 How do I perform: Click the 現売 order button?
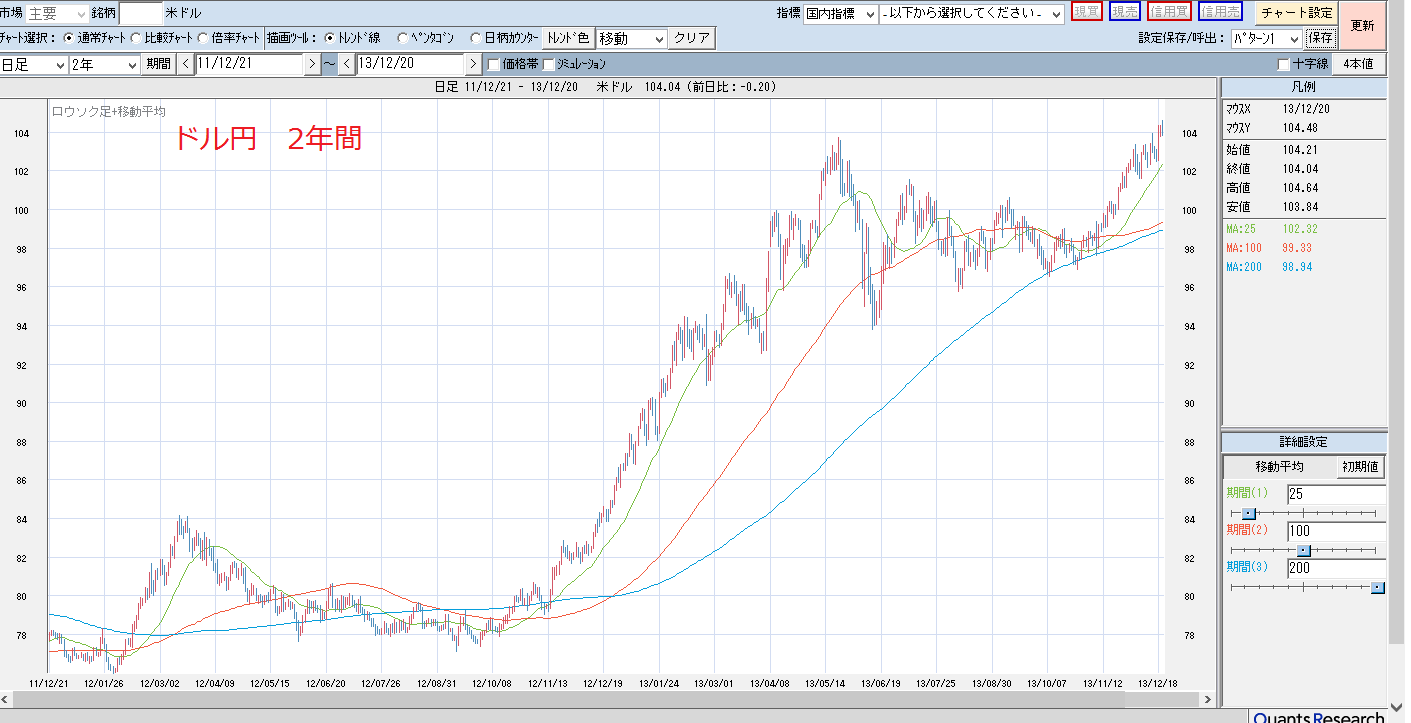click(1125, 12)
